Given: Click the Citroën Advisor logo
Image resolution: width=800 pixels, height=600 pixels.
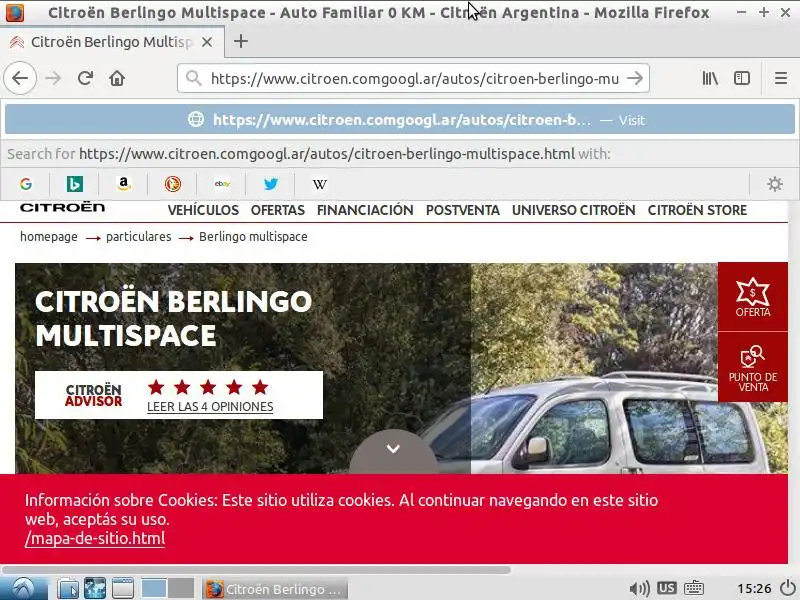Looking at the screenshot, I should click(94, 395).
